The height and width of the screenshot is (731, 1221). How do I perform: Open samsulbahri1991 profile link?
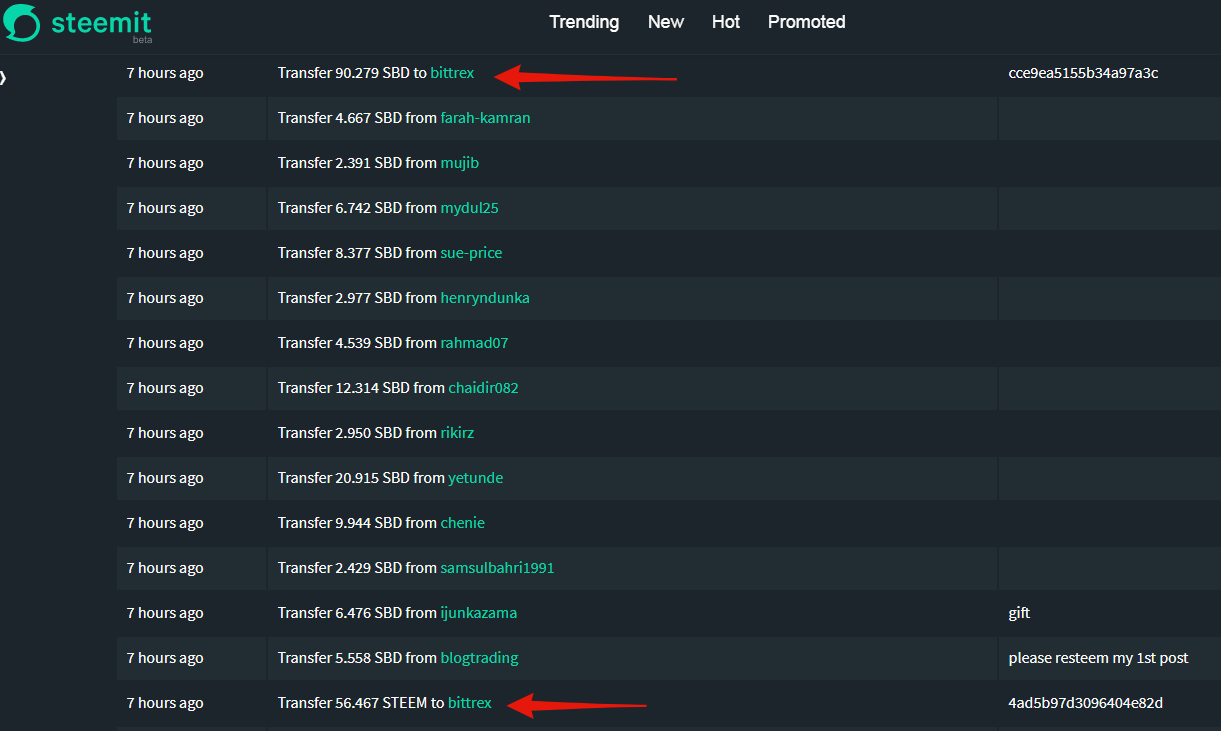pos(497,568)
